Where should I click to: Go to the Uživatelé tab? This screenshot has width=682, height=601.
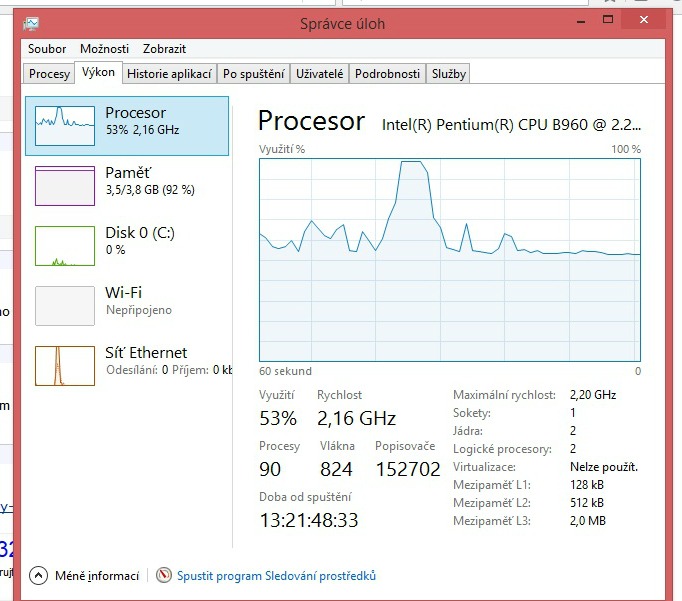pos(320,74)
